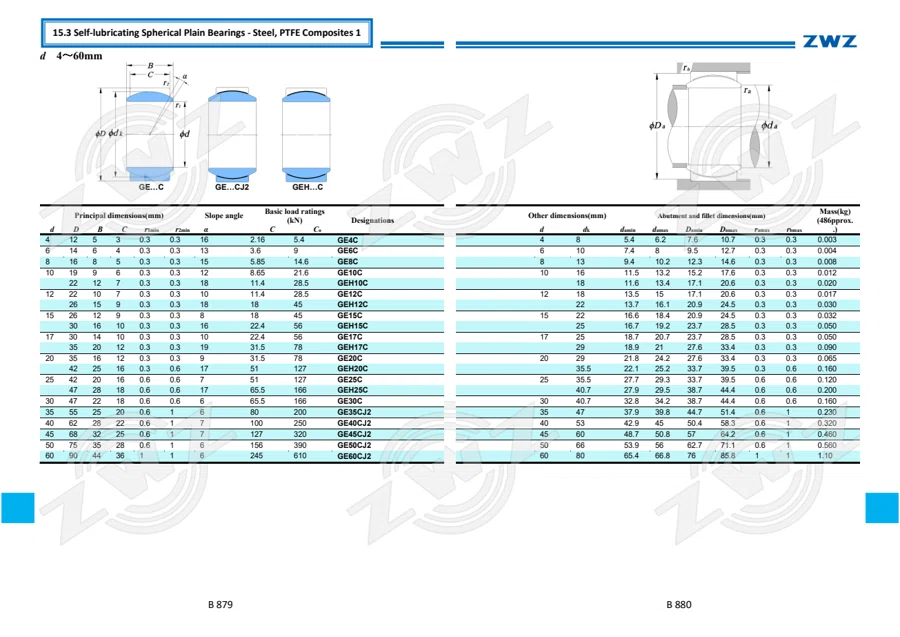Select designation GE20C

click(350, 358)
